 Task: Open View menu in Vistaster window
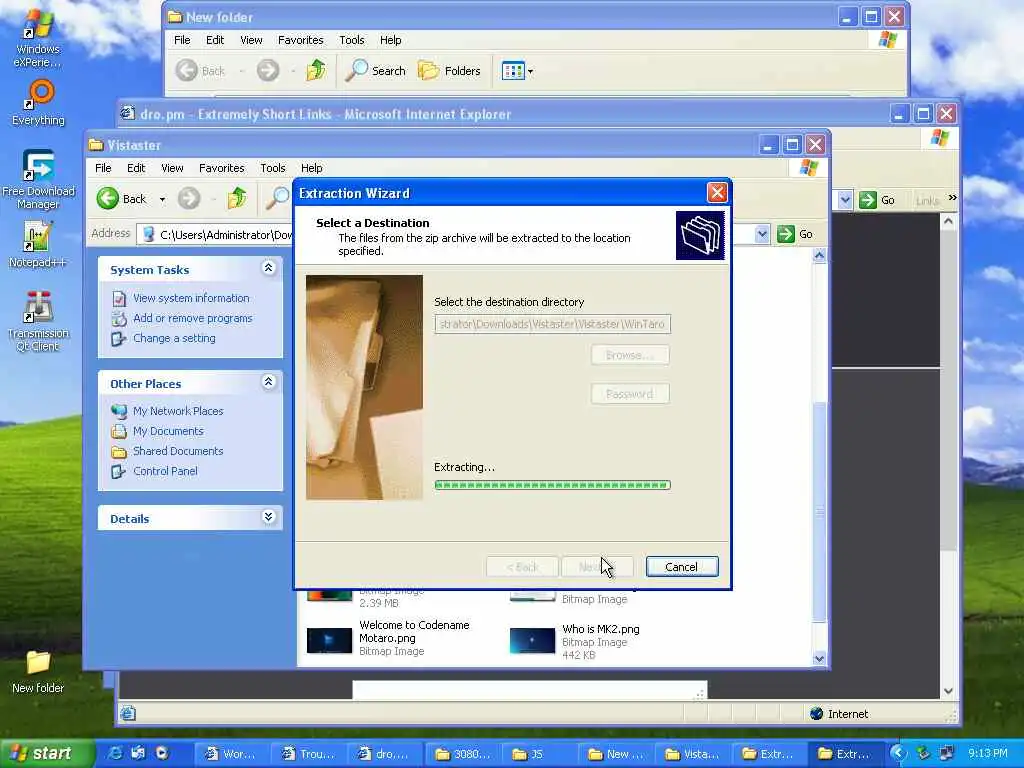[172, 168]
